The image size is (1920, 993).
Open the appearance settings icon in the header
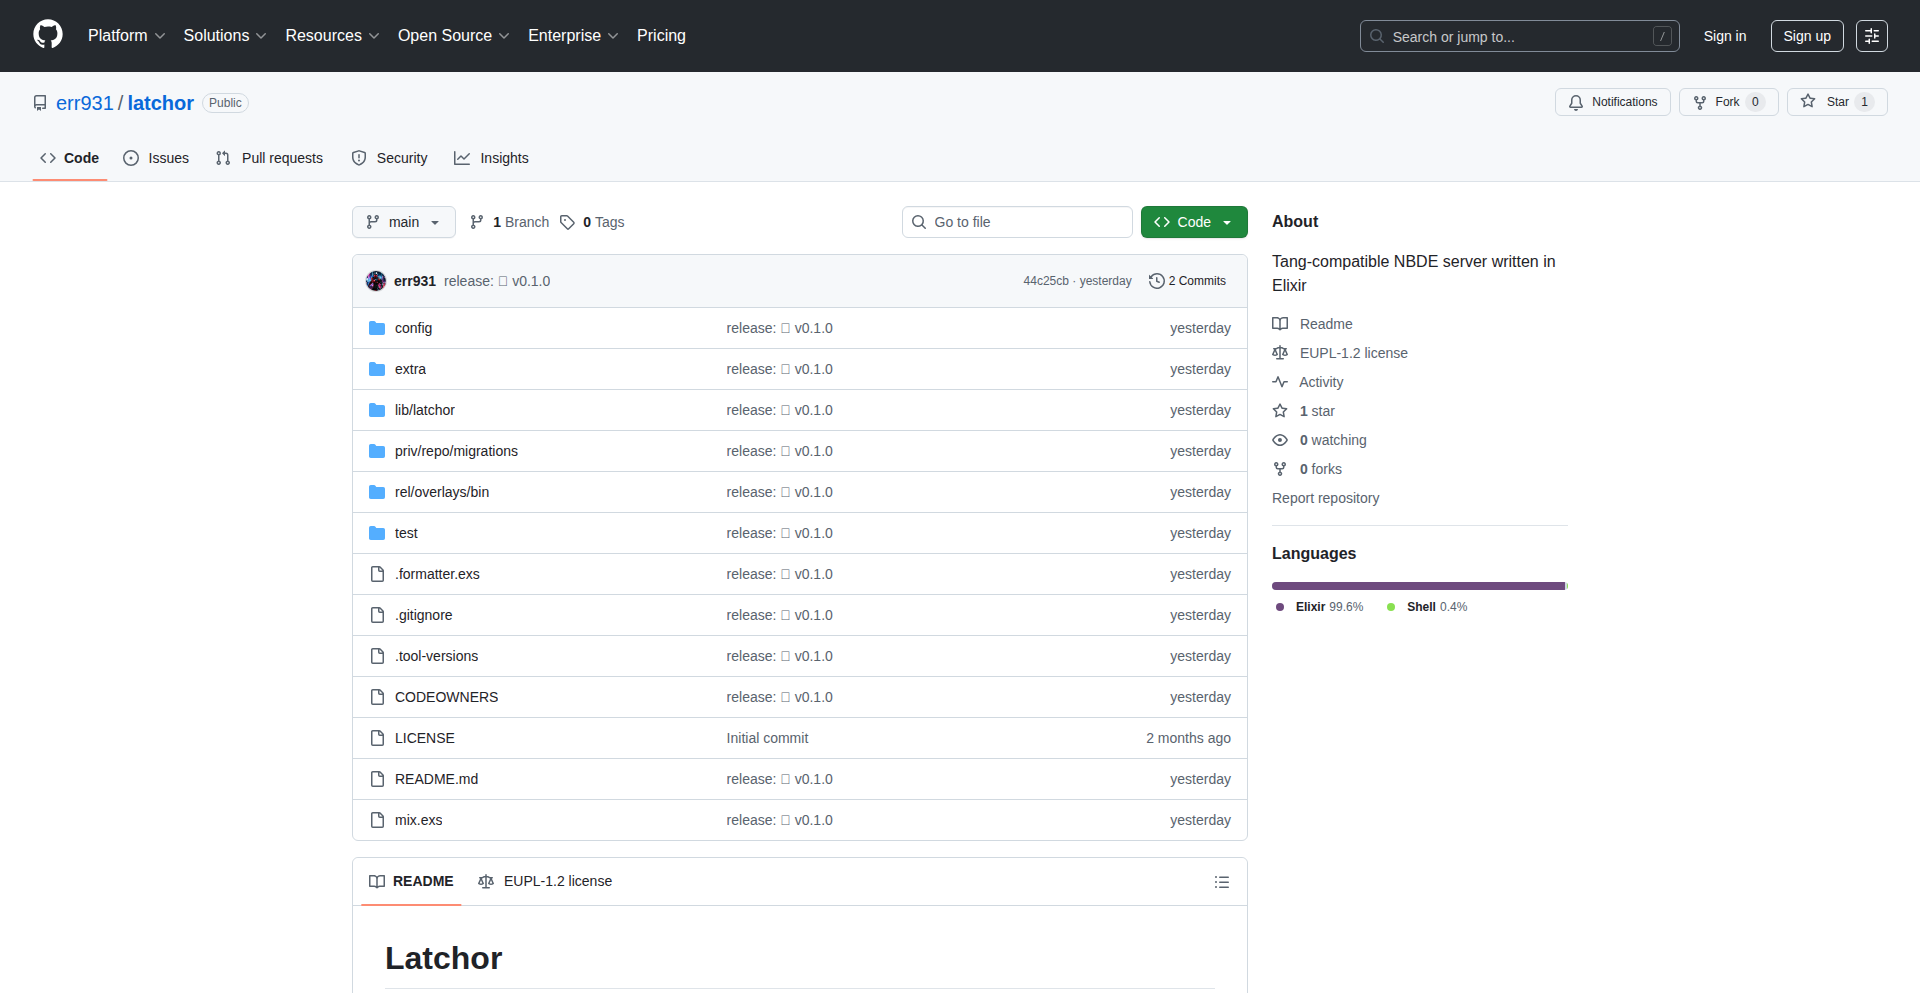(1872, 36)
